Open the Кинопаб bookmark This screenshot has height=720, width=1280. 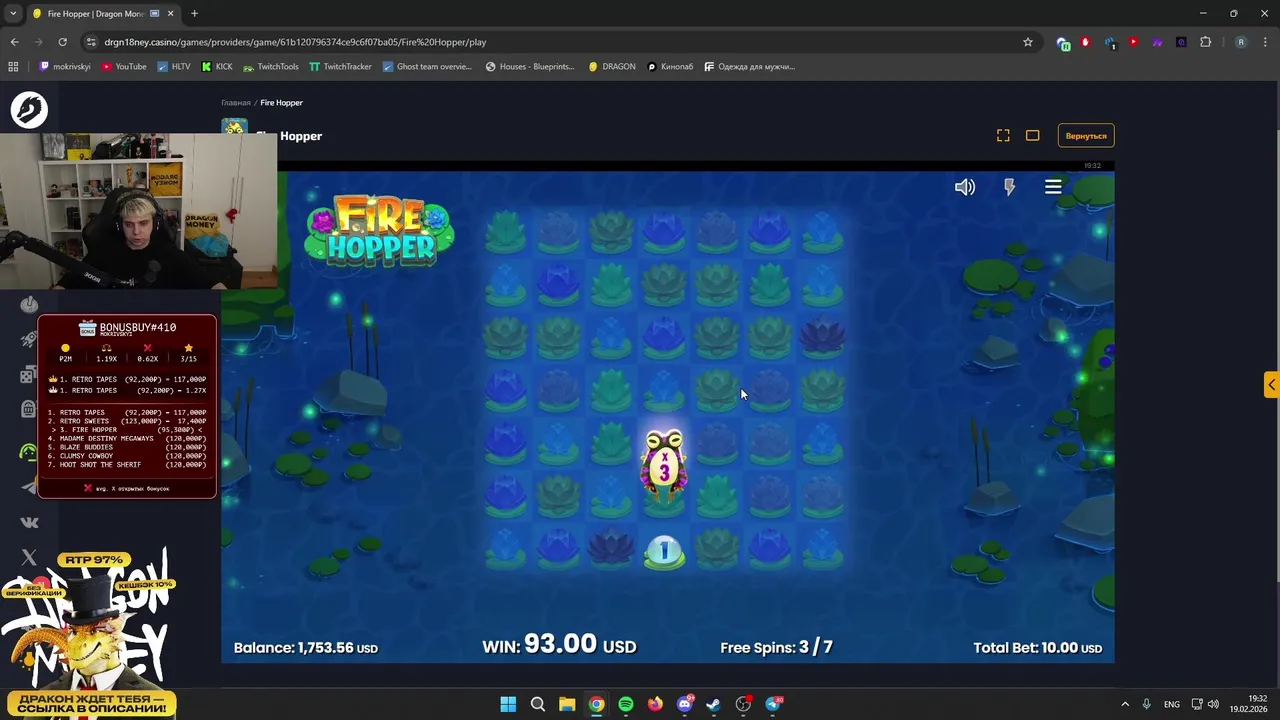click(x=670, y=67)
